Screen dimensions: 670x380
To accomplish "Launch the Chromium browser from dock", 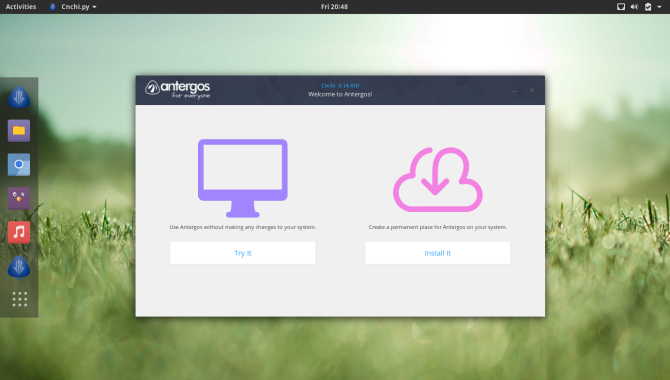I will pos(19,164).
